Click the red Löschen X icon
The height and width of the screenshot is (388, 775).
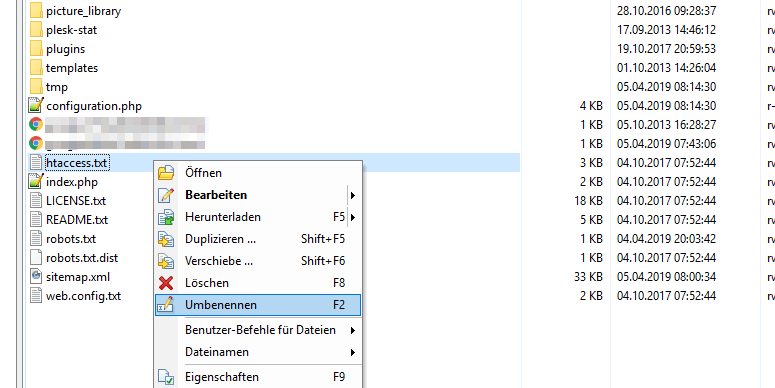point(166,283)
